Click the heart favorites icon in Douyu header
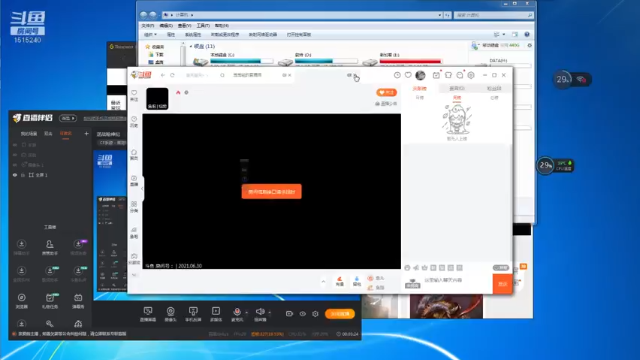Screen dimensions: 640x360 [408, 75]
